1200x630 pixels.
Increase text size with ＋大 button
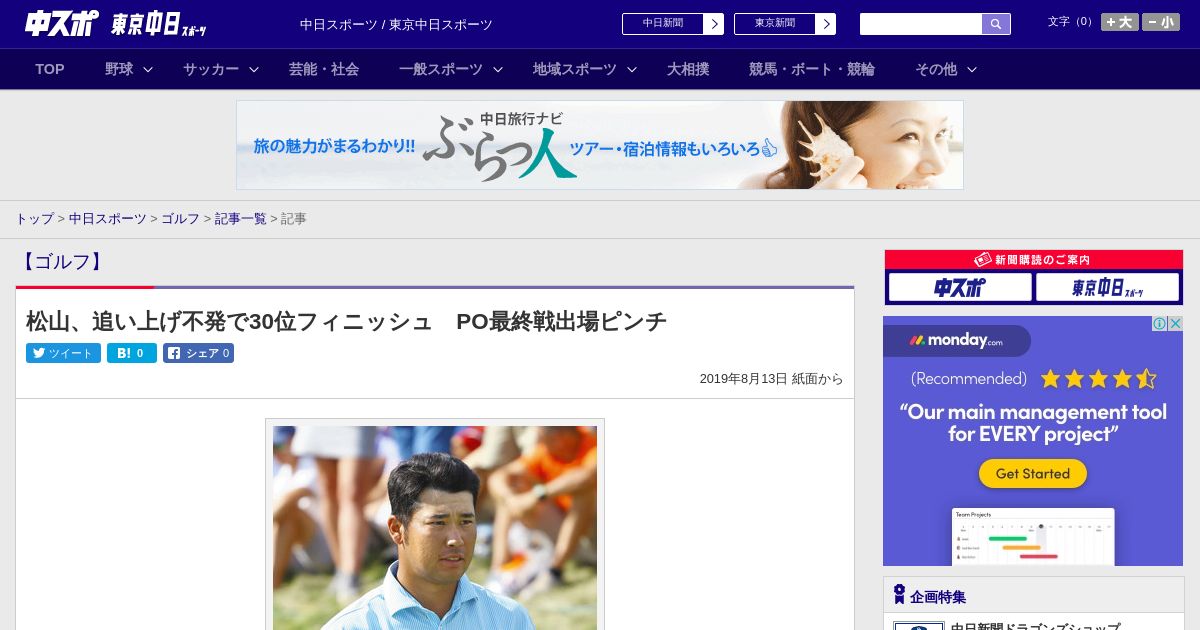coord(1119,22)
